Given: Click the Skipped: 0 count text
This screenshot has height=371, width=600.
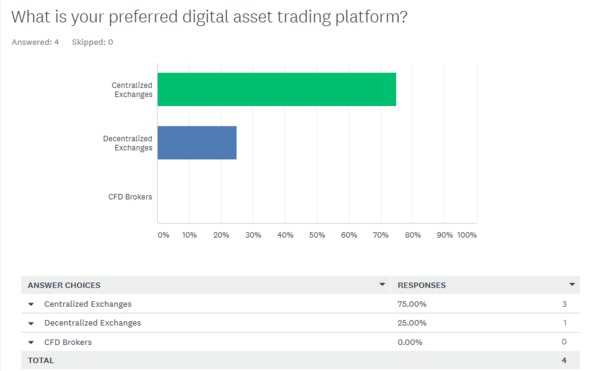Looking at the screenshot, I should [93, 42].
